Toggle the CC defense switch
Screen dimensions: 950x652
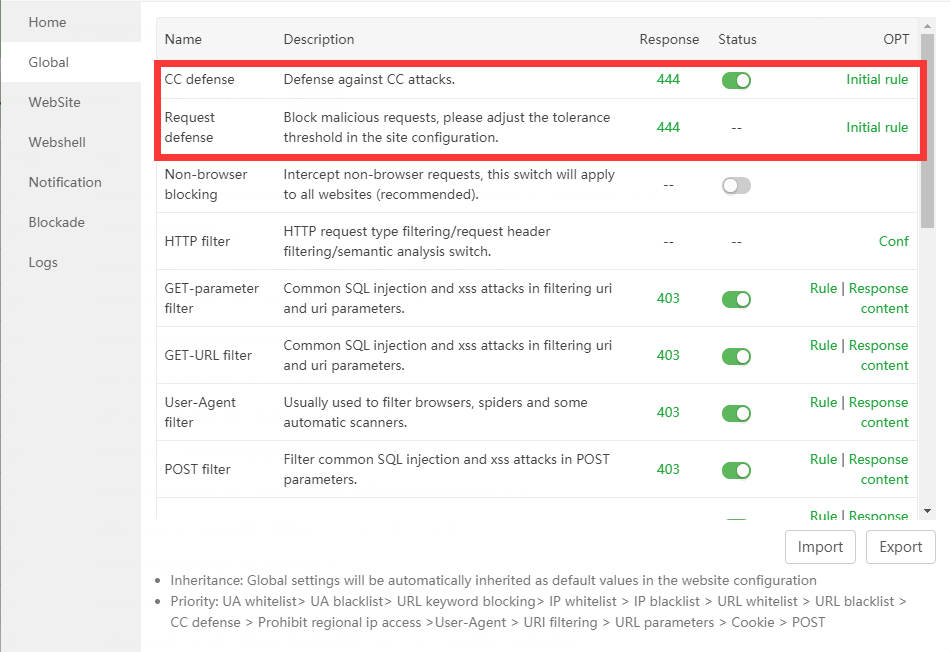pos(736,80)
